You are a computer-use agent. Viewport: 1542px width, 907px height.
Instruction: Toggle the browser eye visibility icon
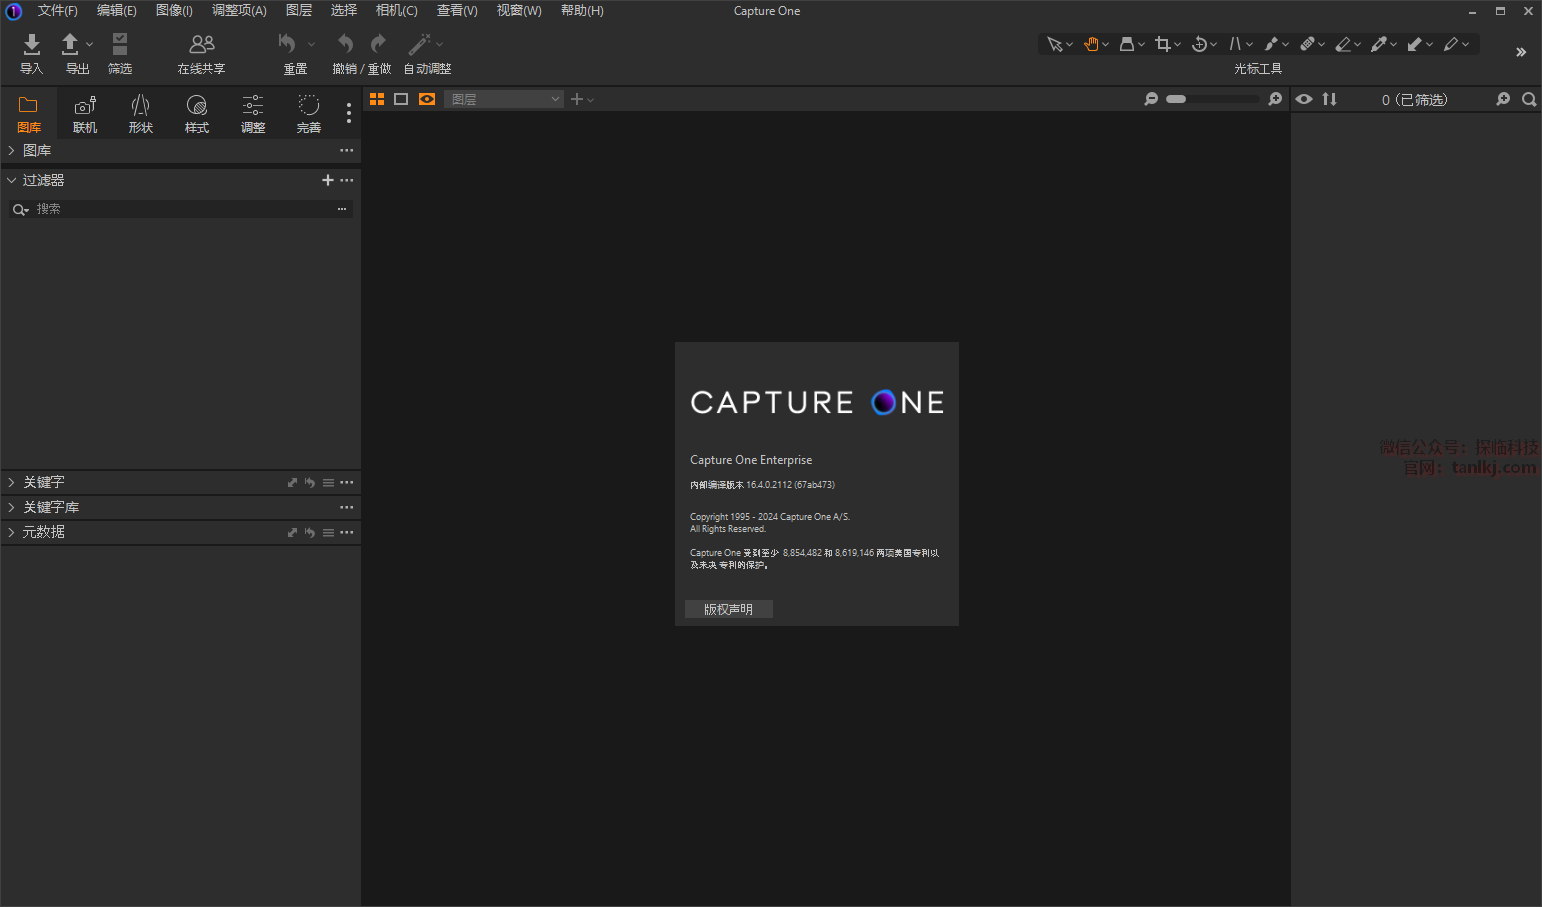(x=1304, y=99)
